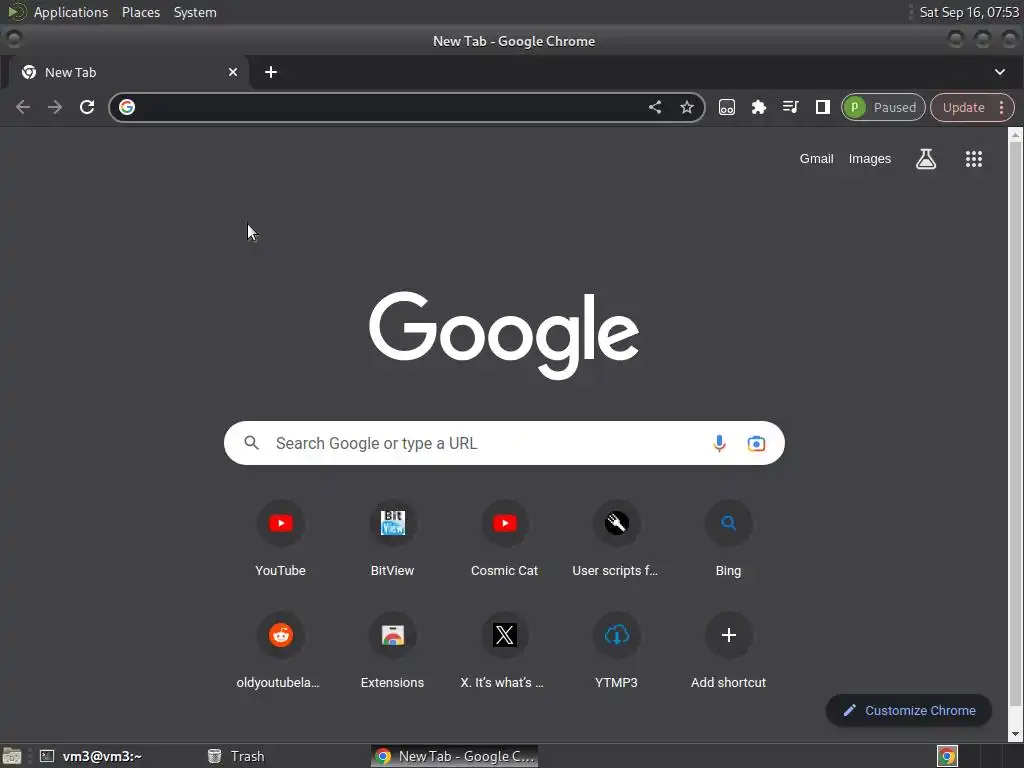This screenshot has height=768, width=1024.
Task: Open the oldyoutubela... shortcut
Action: pos(280,651)
